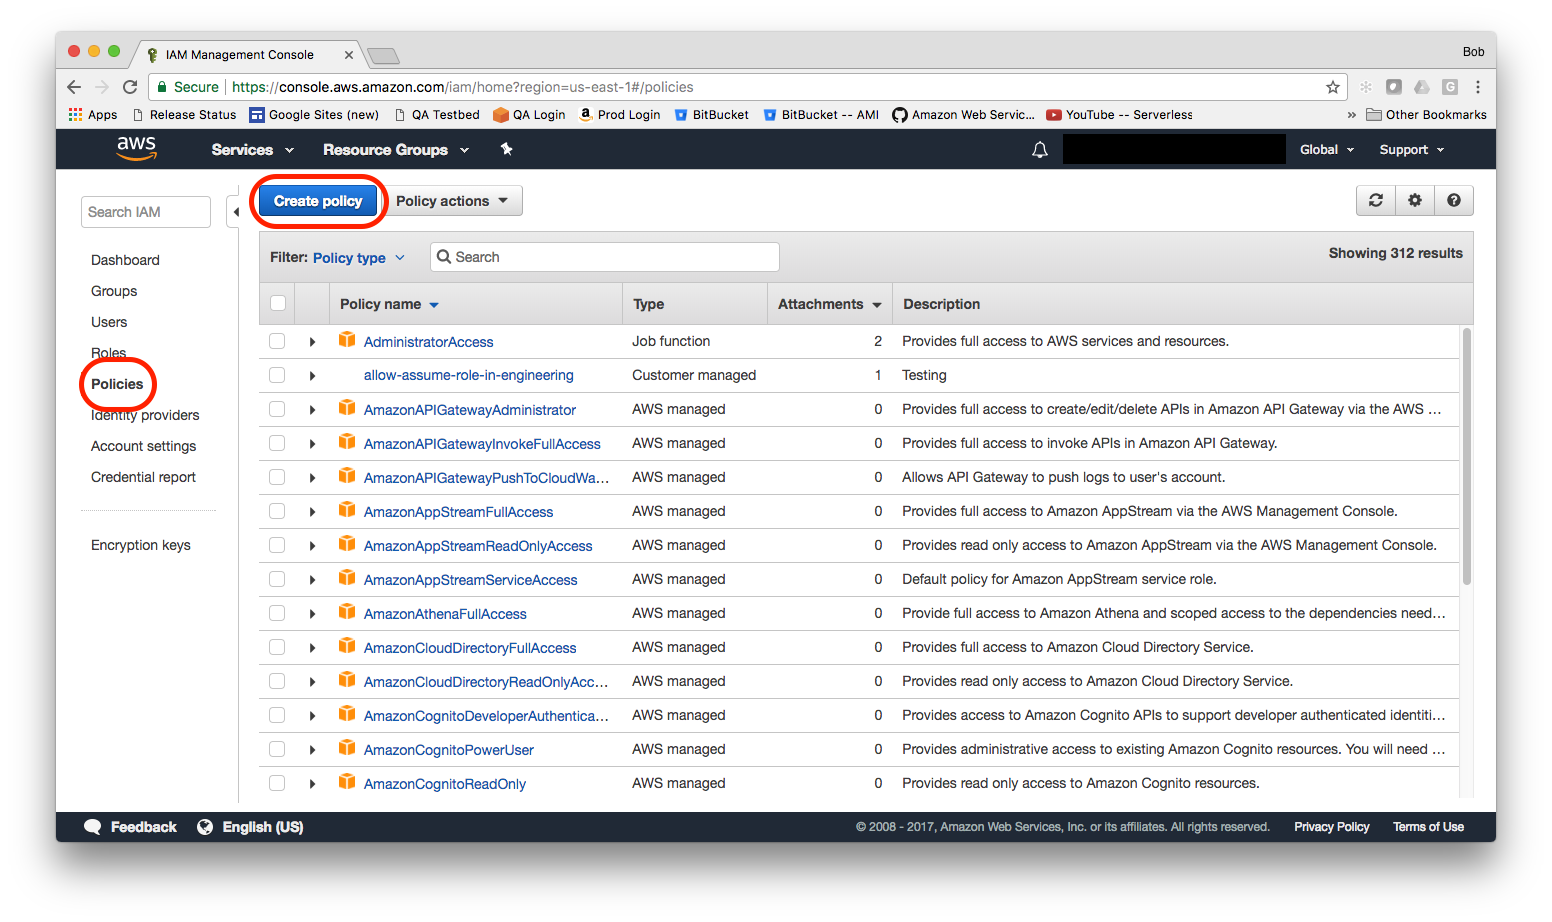1552x922 pixels.
Task: Expand the AdministratorAccess row details arrow
Action: click(312, 342)
